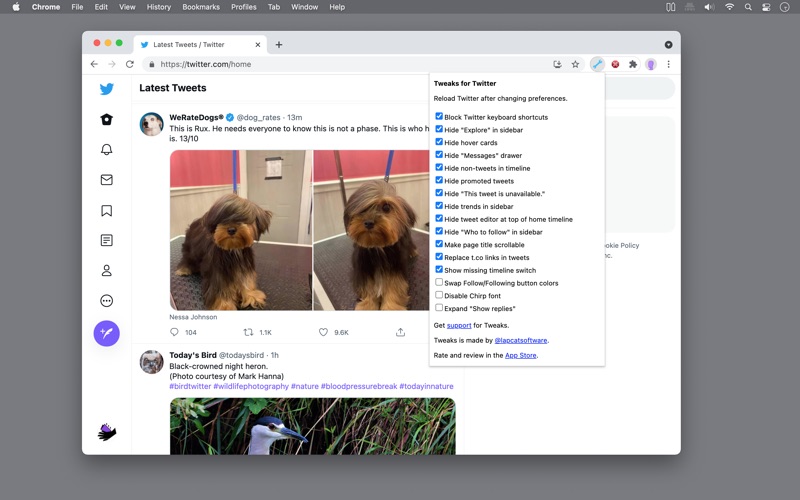Viewport: 800px width, 500px height.
Task: Toggle Hide trends in sidebar
Action: (439, 206)
